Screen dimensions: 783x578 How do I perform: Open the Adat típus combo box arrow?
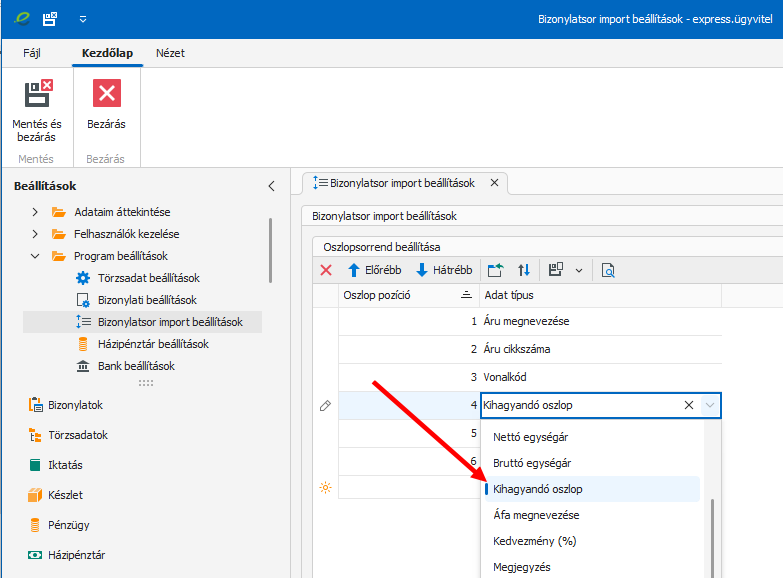(x=710, y=405)
